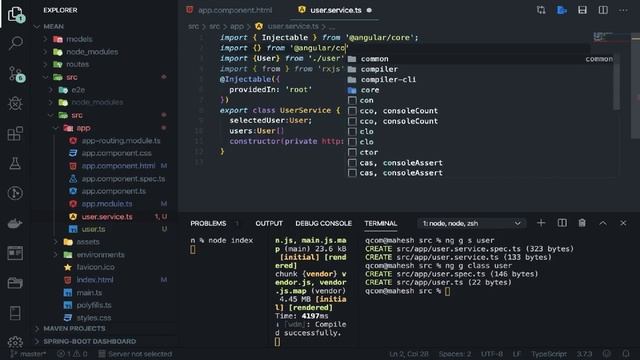Open polyfills.ts file
The height and width of the screenshot is (360, 640).
(94, 305)
